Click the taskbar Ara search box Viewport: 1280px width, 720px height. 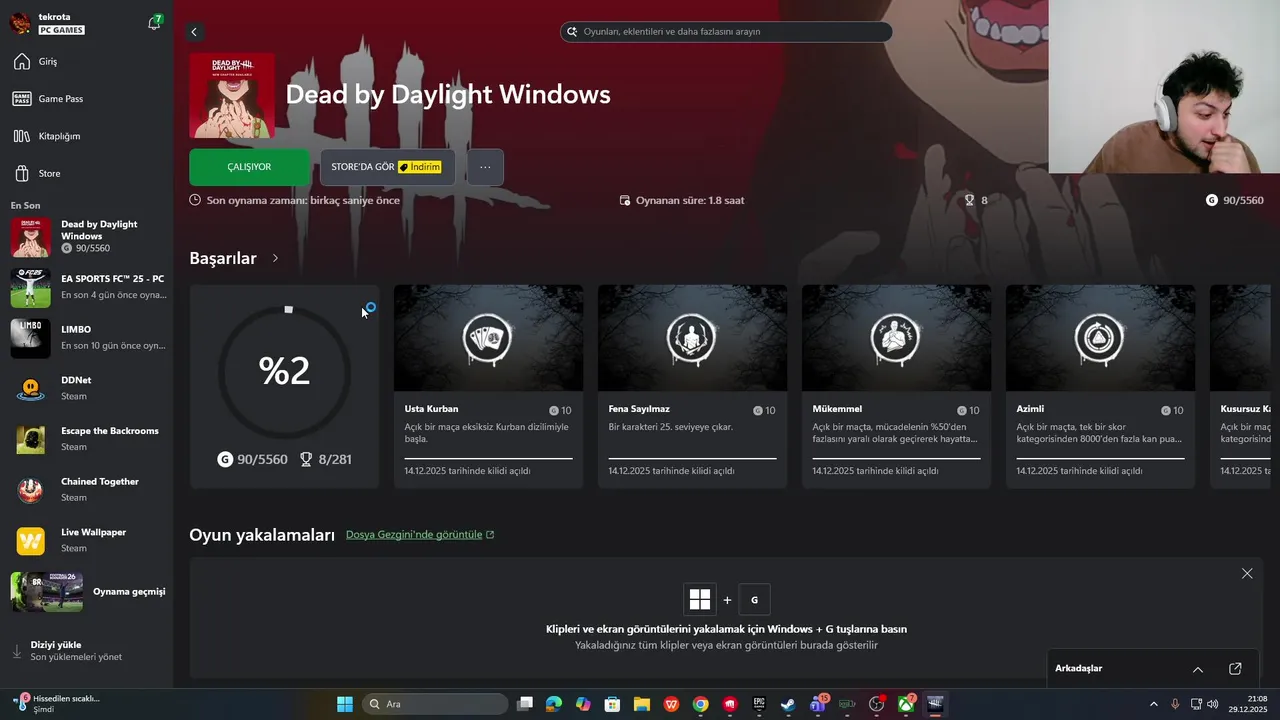(x=434, y=704)
